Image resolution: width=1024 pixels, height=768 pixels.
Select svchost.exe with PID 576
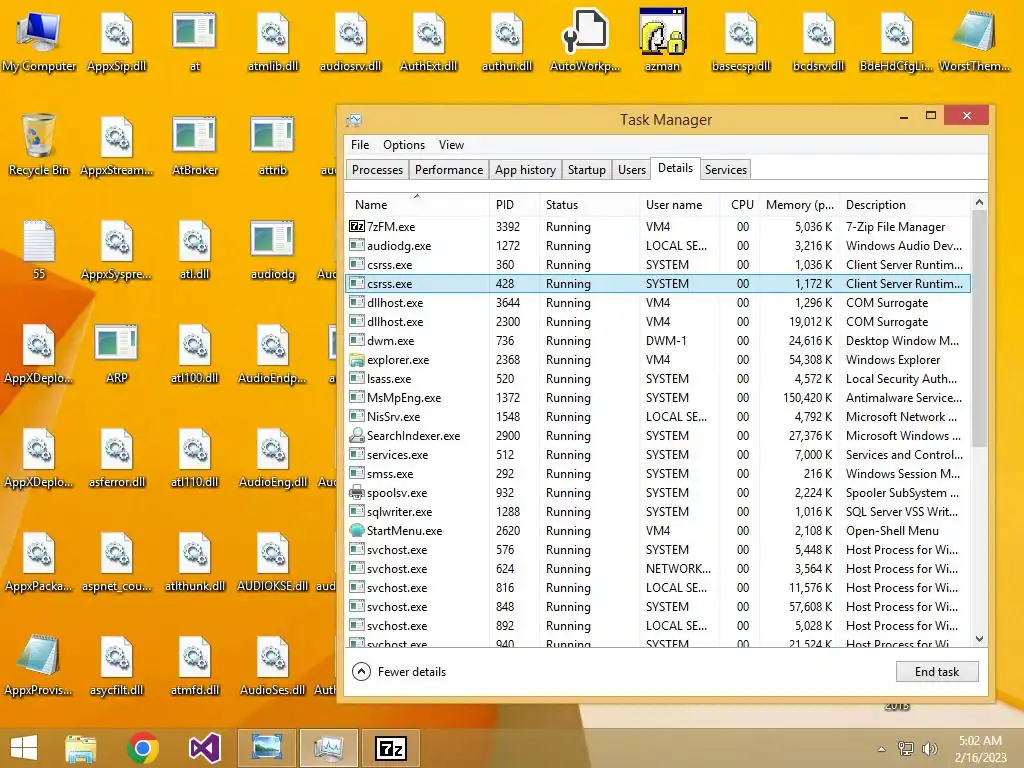click(658, 550)
